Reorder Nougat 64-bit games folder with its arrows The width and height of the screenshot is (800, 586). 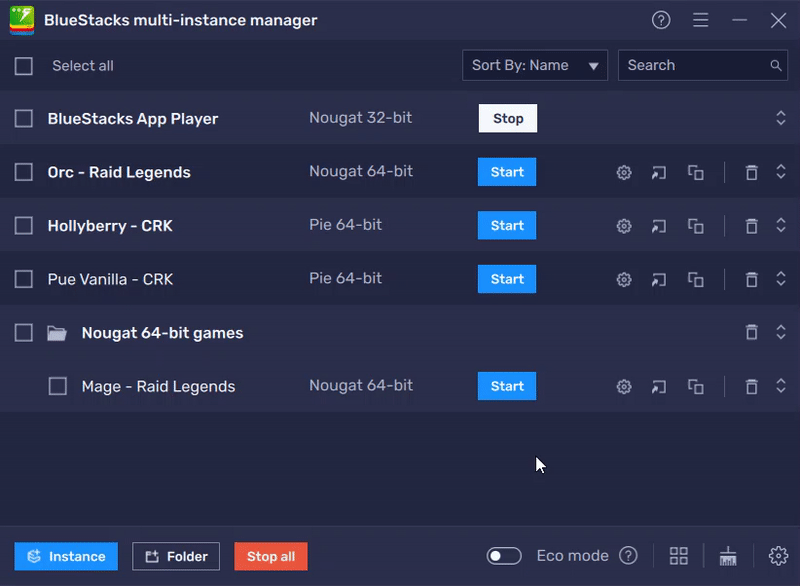click(x=781, y=332)
